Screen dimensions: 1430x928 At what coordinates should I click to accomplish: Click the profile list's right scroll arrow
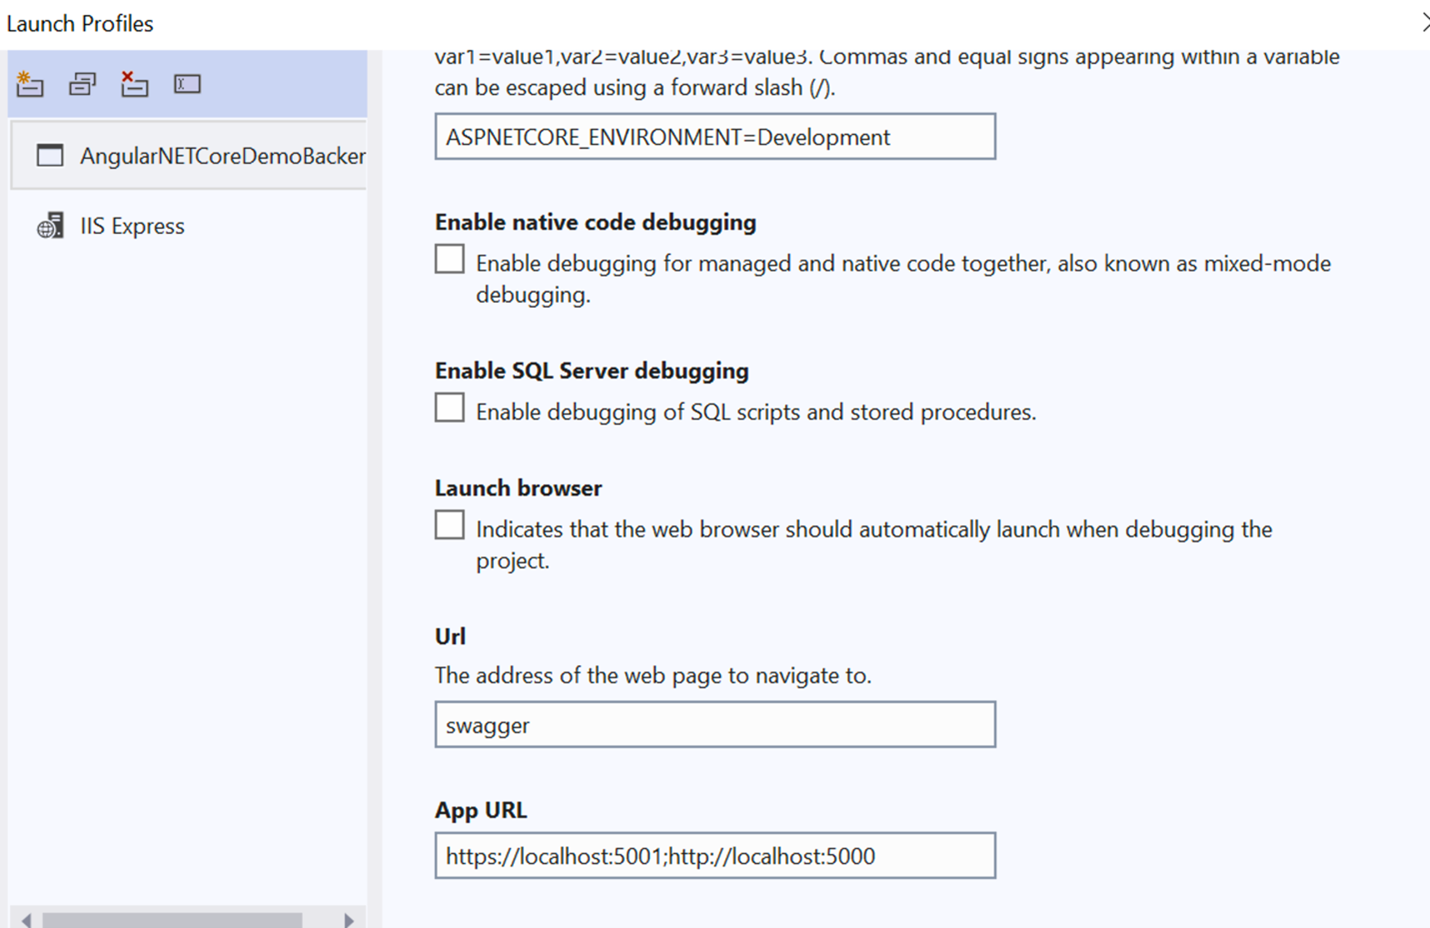tap(348, 919)
